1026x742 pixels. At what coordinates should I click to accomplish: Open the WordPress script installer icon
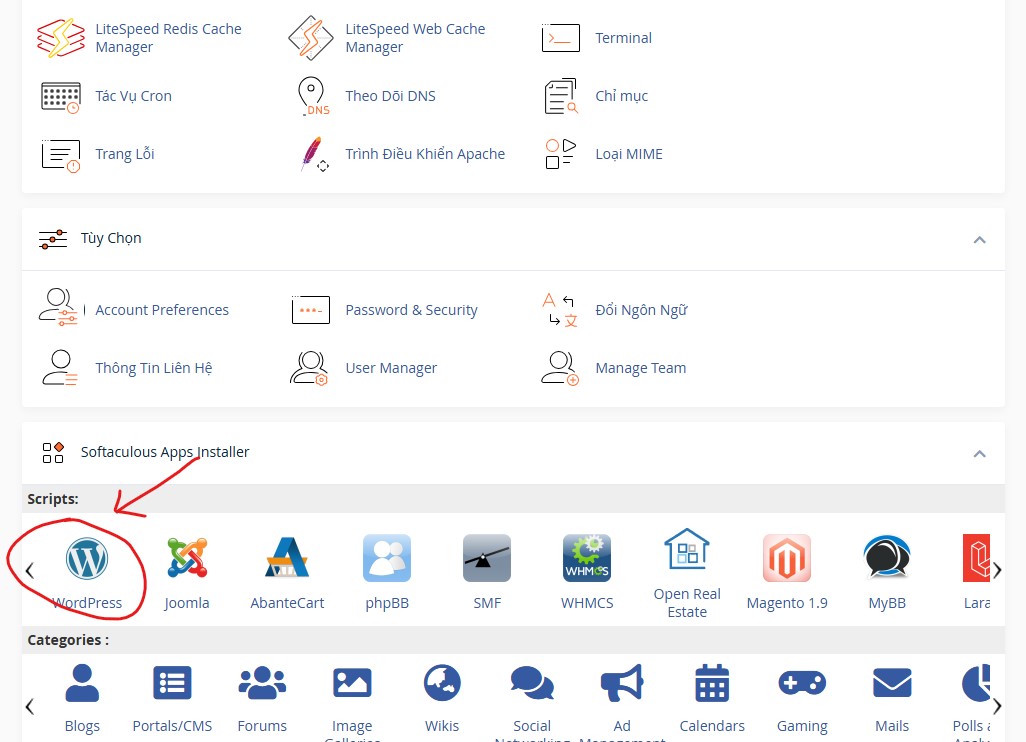(87, 559)
